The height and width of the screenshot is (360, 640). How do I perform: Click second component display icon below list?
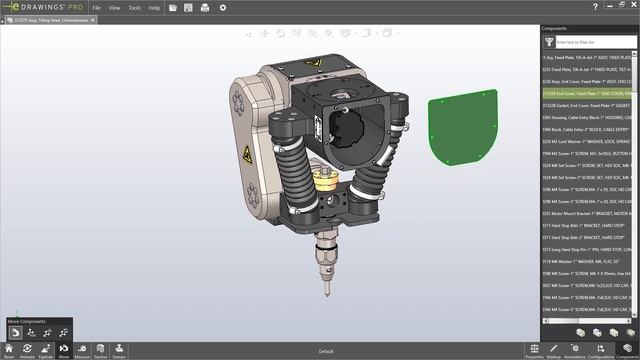click(x=597, y=333)
